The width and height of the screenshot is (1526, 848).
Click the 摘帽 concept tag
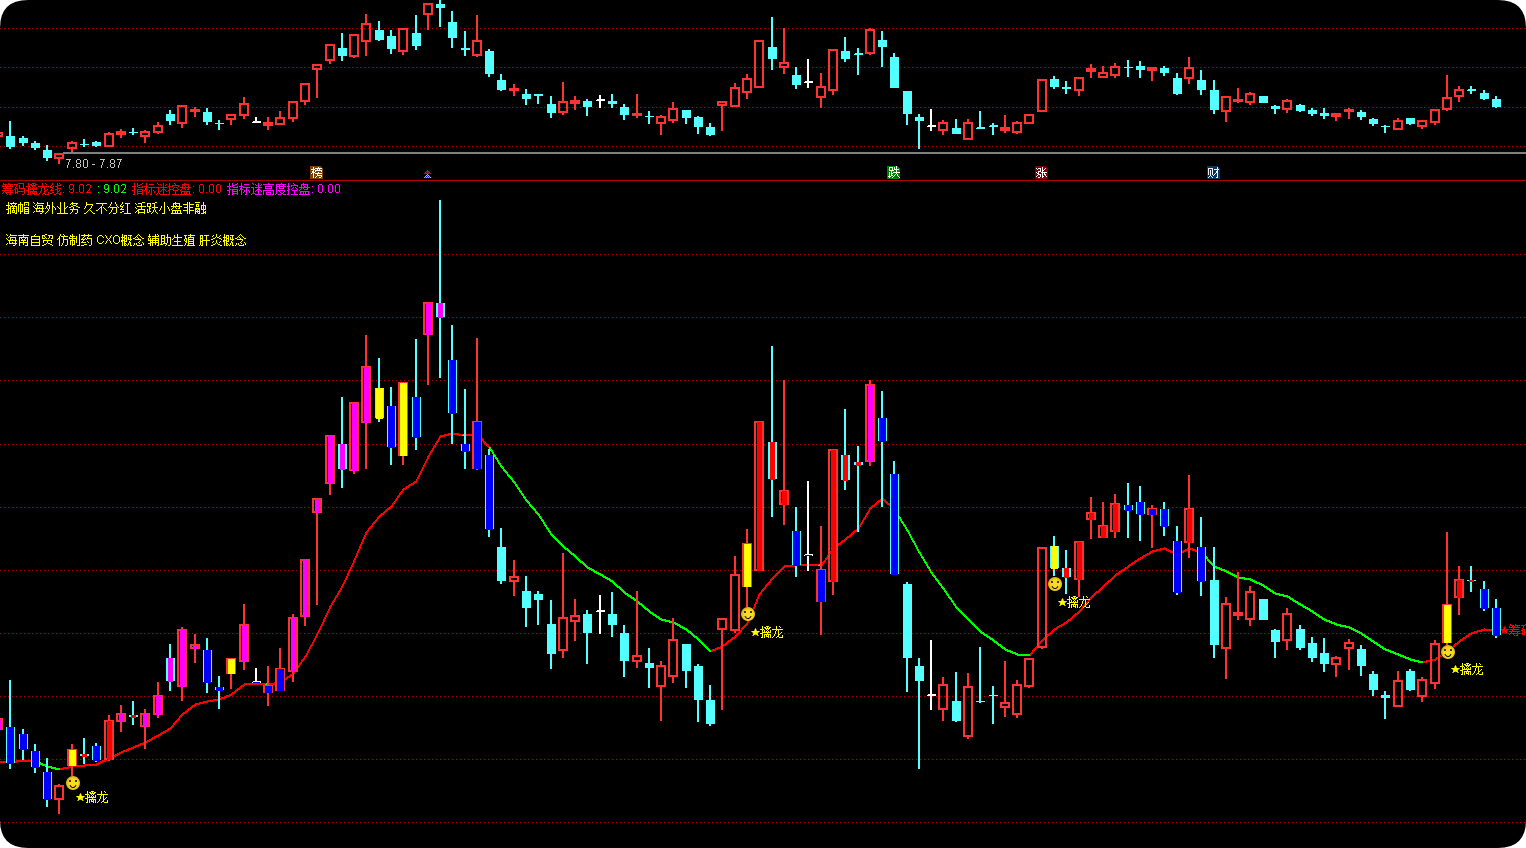(18, 208)
